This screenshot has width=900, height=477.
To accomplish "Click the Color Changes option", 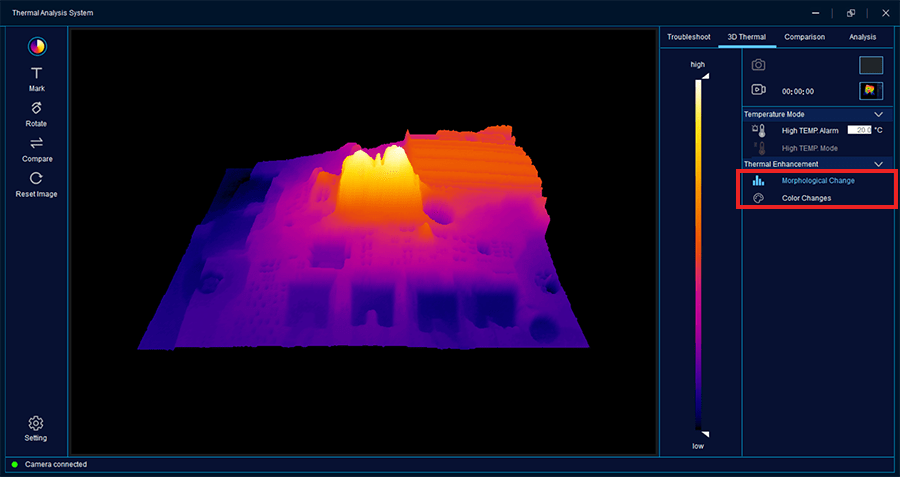I will (x=806, y=198).
